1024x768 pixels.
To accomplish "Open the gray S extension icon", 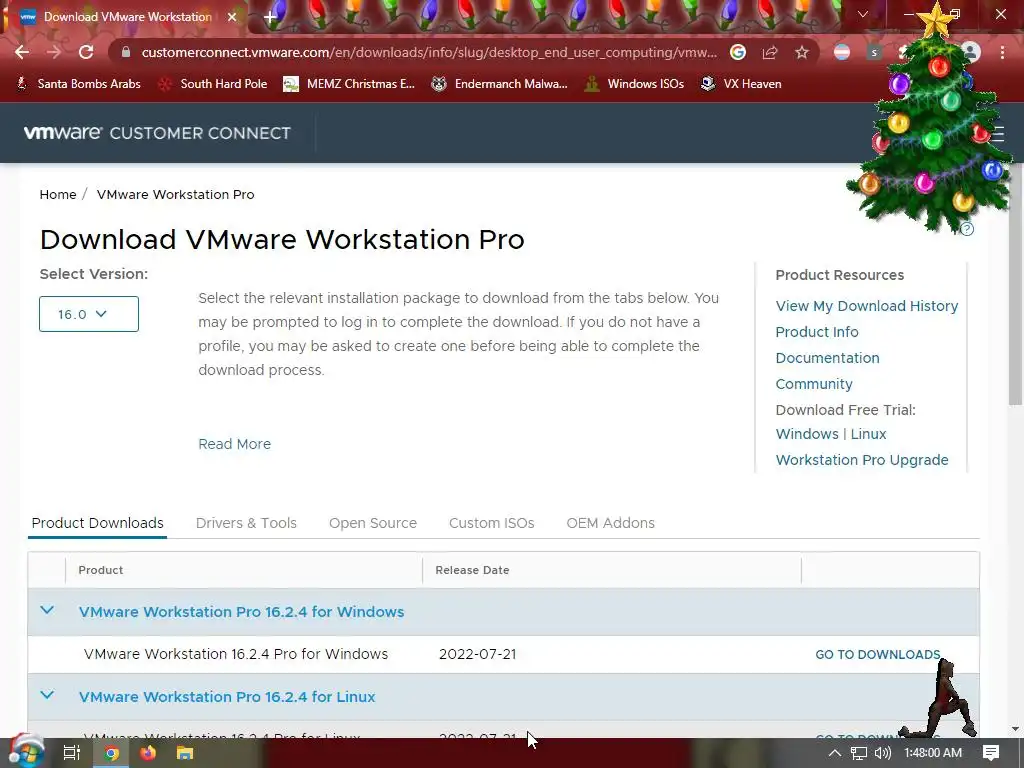I will tap(874, 52).
